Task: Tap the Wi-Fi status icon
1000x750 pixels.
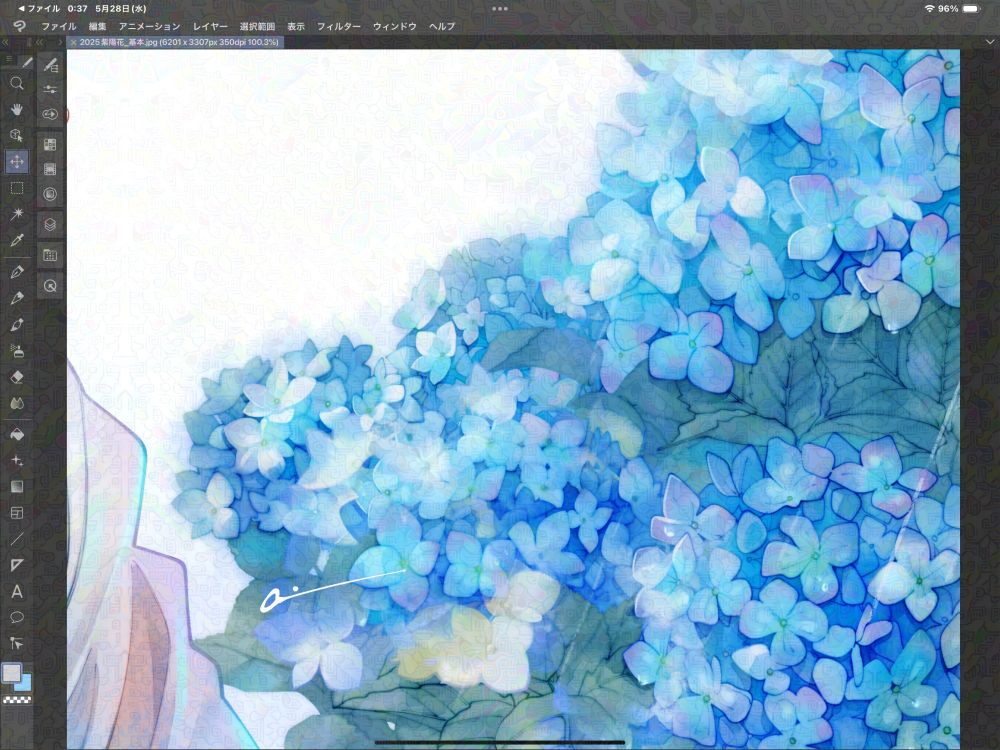Action: (929, 8)
